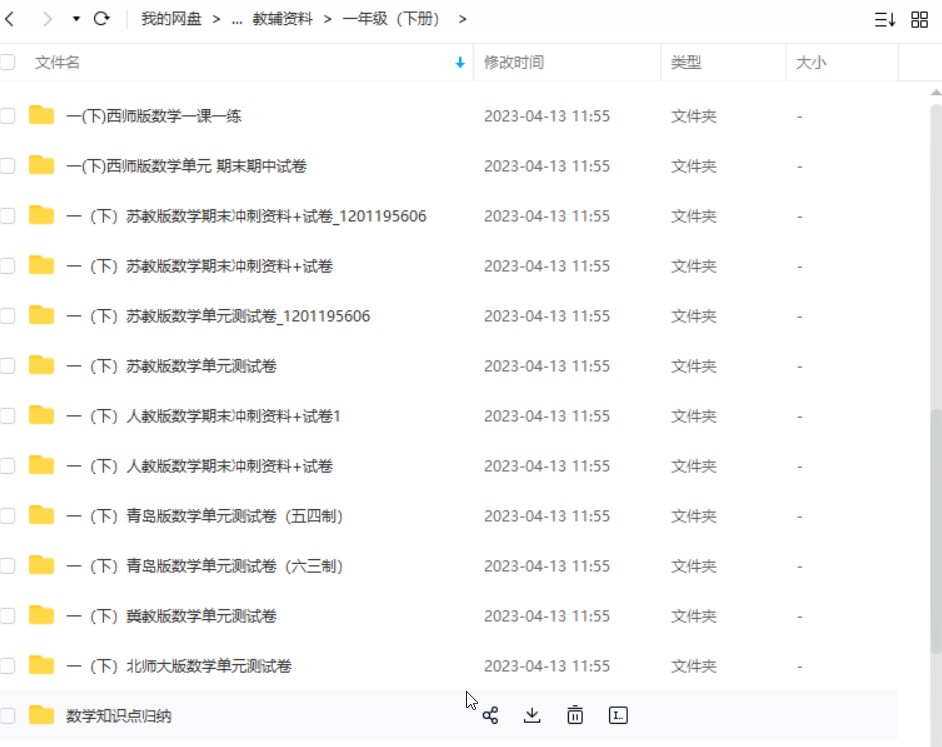The width and height of the screenshot is (942, 747).
Task: Go forward with the forward arrow
Action: point(47,19)
